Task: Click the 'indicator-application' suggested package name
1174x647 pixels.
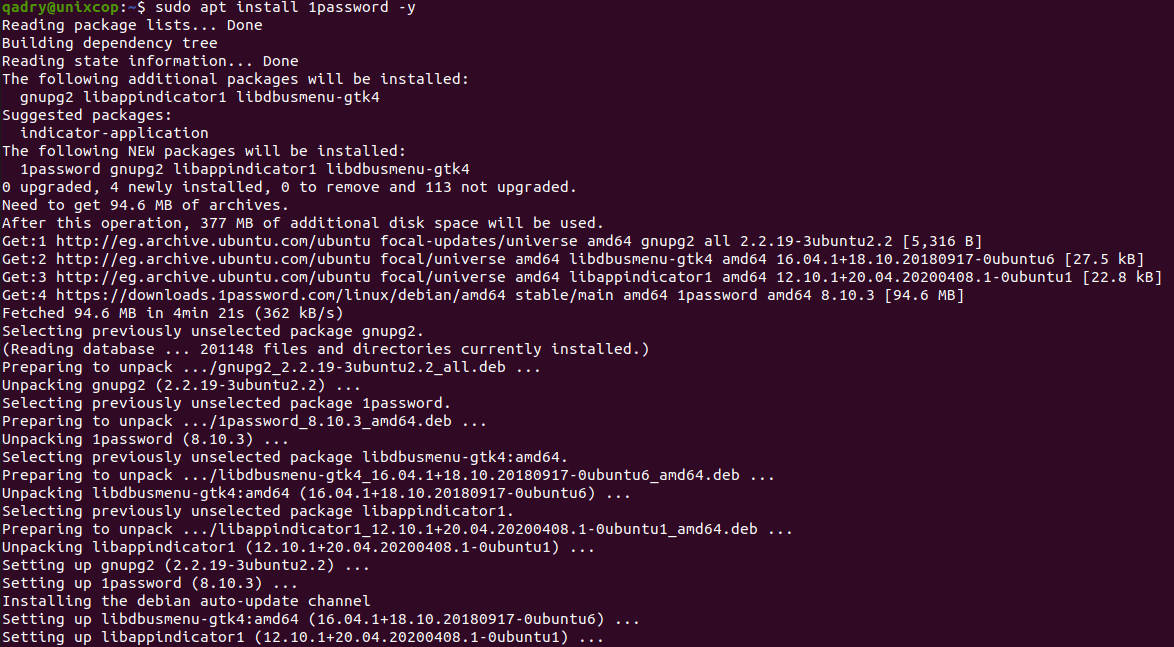Action: [x=114, y=133]
